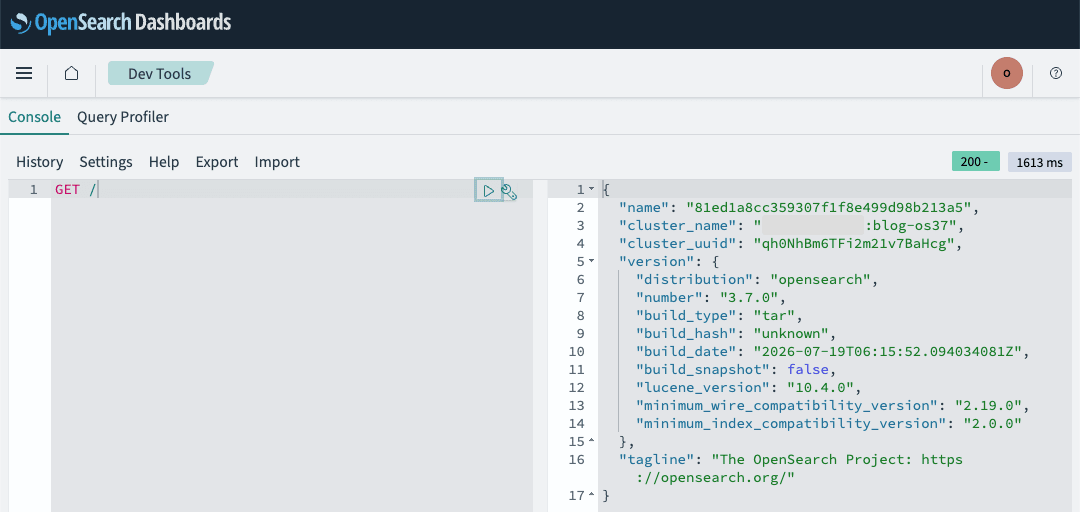Click the 200 status badge

(x=975, y=162)
